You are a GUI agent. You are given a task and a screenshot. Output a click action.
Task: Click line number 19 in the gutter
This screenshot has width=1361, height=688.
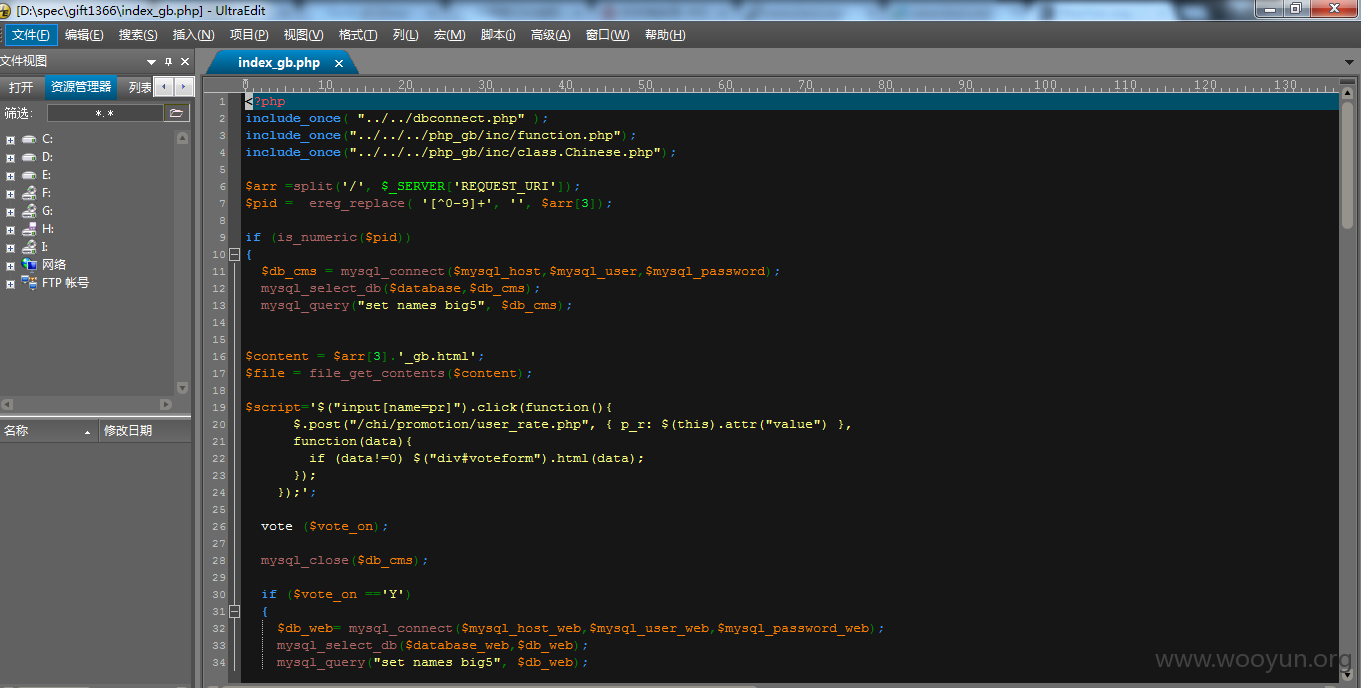[x=220, y=407]
